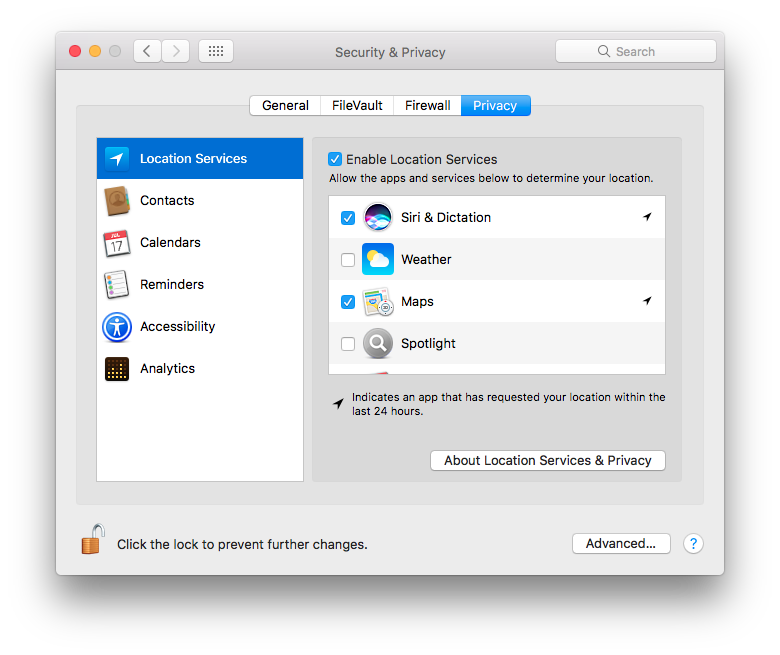Click the Spotlight magnifier icon
Screen dimensions: 780x655
coord(378,343)
